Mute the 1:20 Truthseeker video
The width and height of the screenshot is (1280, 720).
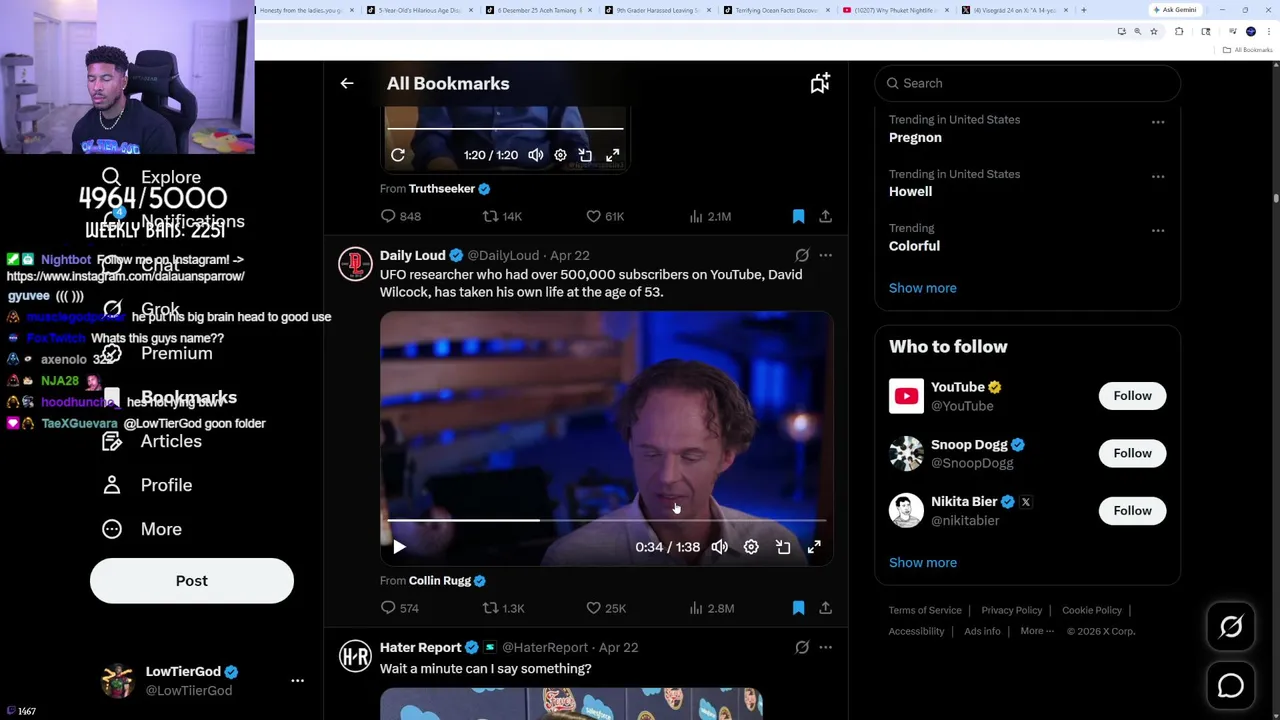click(536, 155)
